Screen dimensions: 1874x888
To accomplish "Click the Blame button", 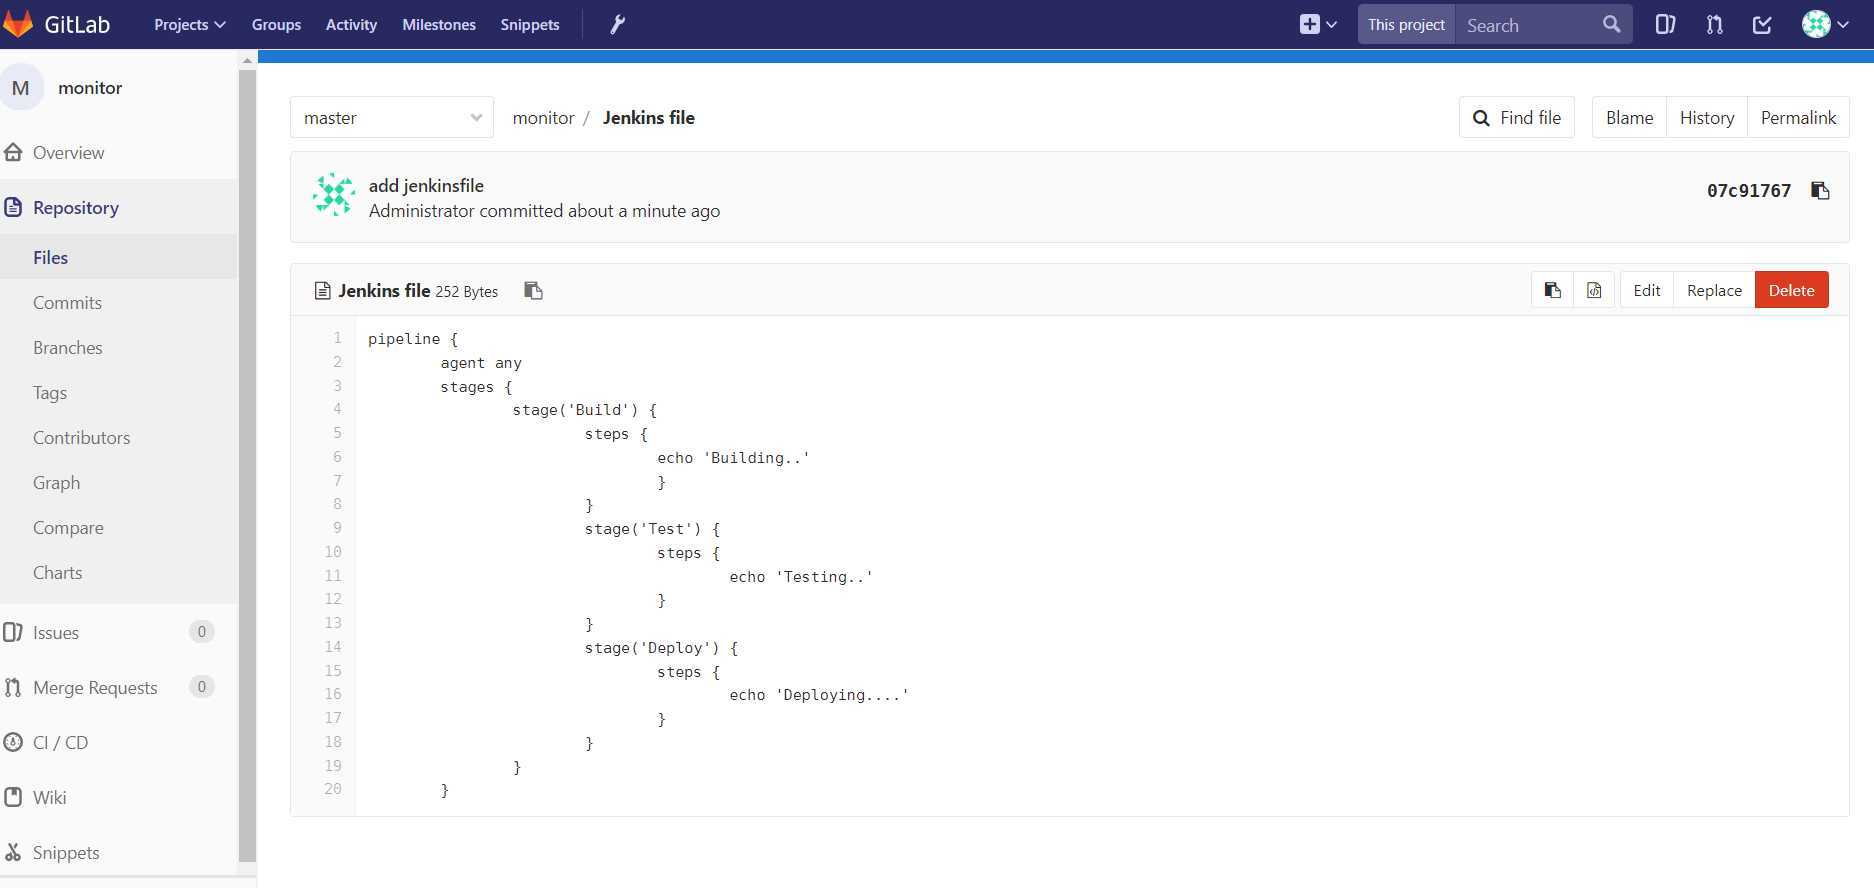I will pos(1629,118).
